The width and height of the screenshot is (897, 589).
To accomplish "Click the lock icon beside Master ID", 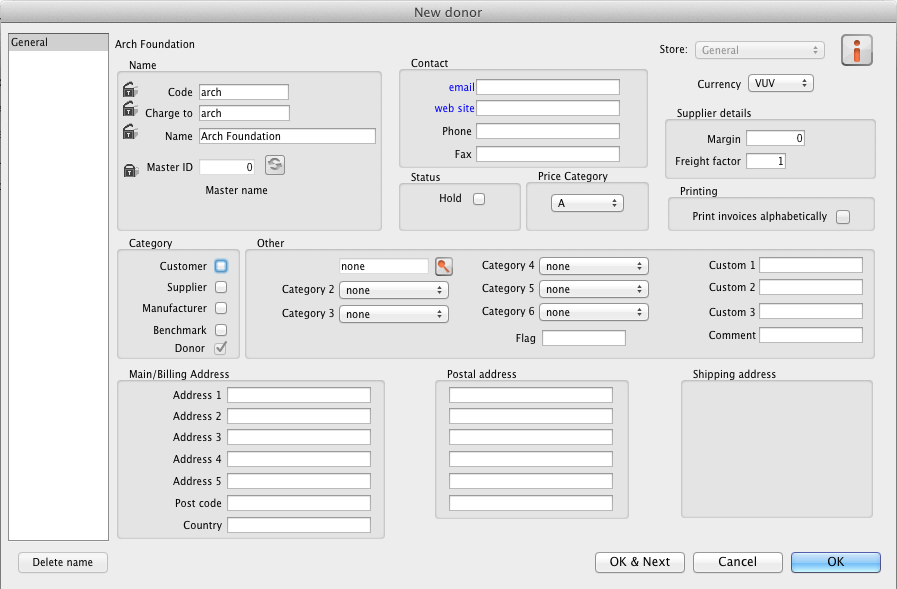I will pyautogui.click(x=130, y=170).
